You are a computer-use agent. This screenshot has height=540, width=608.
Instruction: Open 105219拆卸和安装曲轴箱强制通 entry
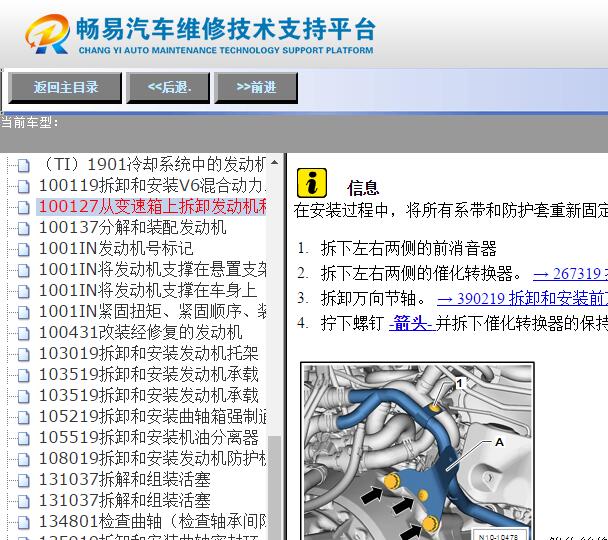click(153, 416)
